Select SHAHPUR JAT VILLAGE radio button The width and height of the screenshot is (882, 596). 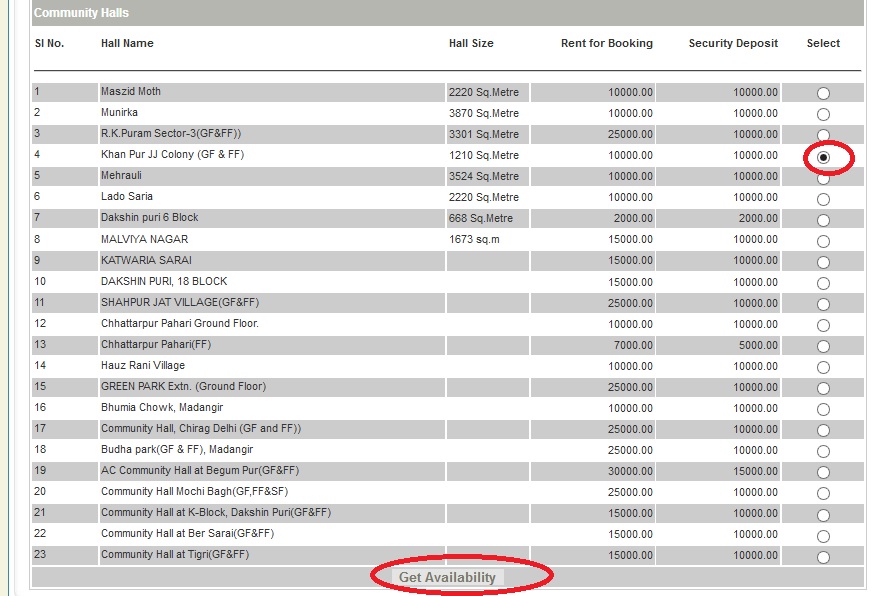(823, 304)
